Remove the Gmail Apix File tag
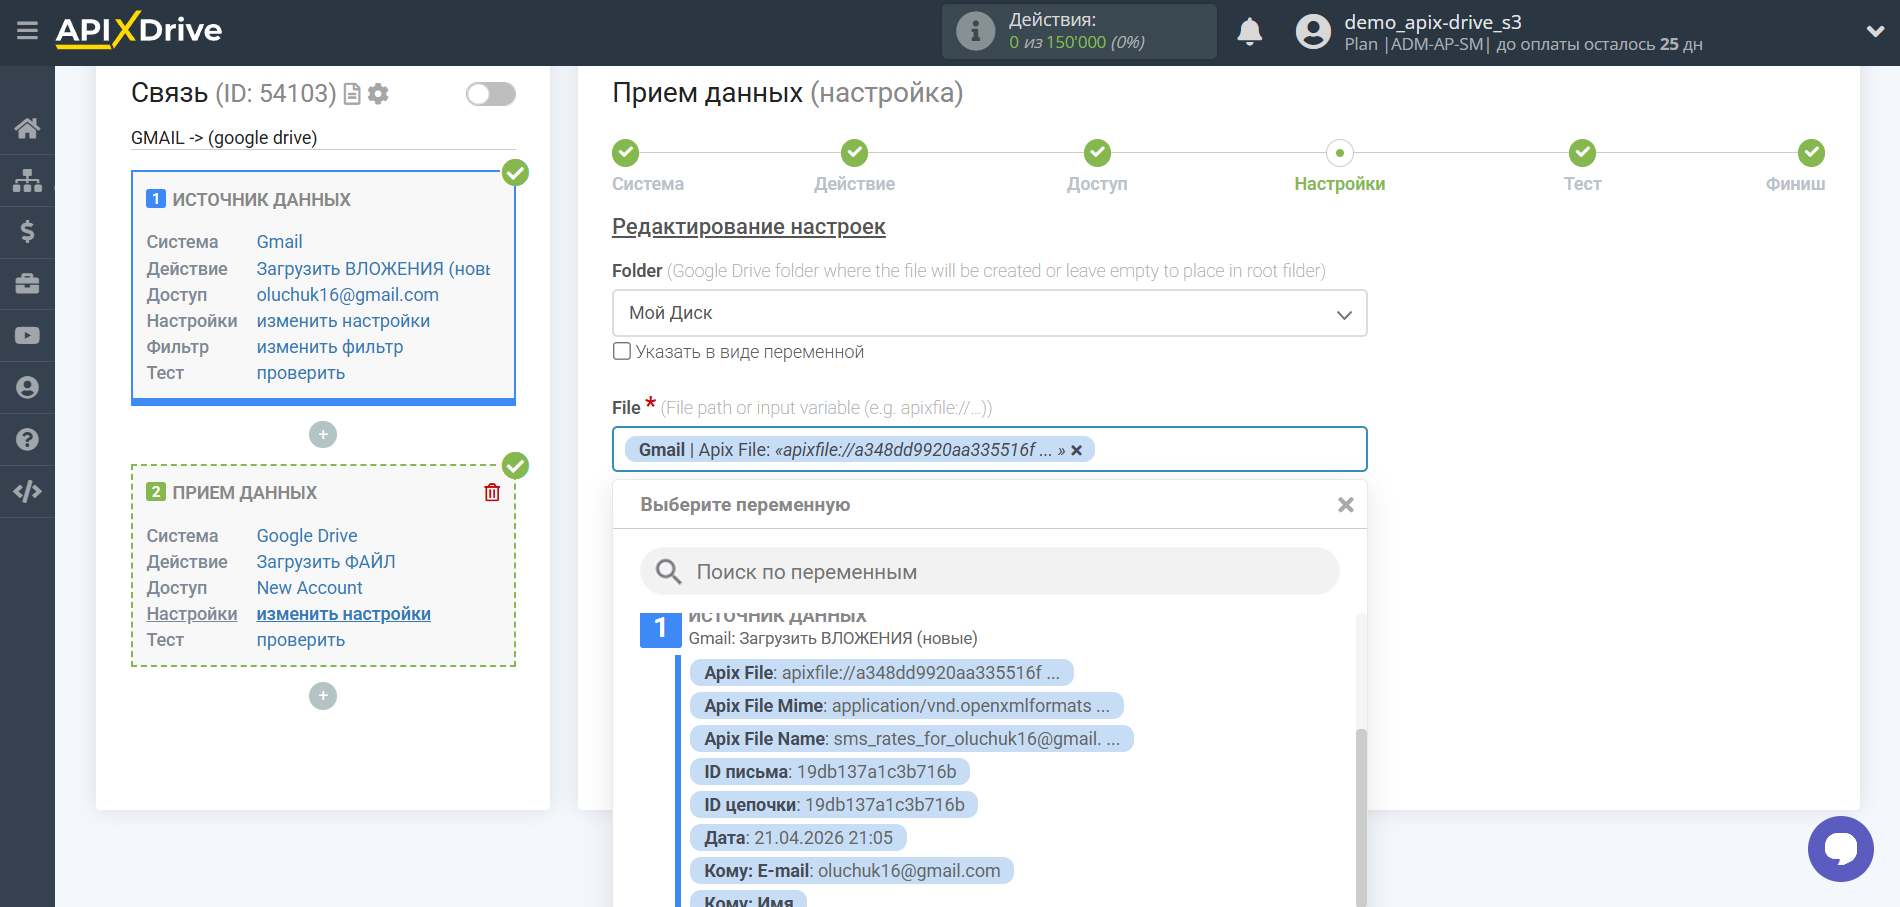1900x907 pixels. (x=1077, y=450)
